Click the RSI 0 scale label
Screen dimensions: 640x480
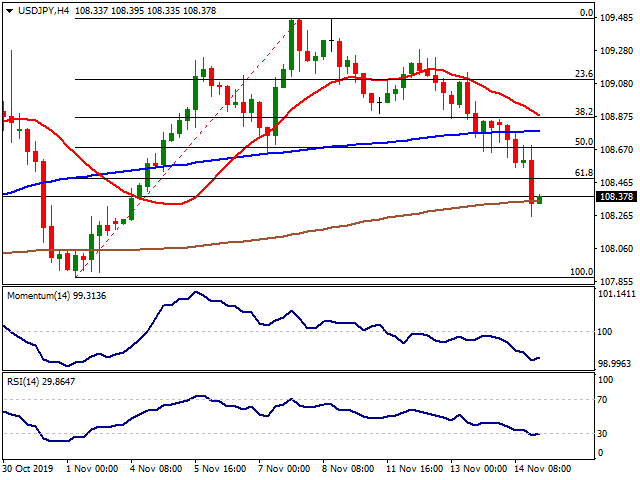coord(600,453)
